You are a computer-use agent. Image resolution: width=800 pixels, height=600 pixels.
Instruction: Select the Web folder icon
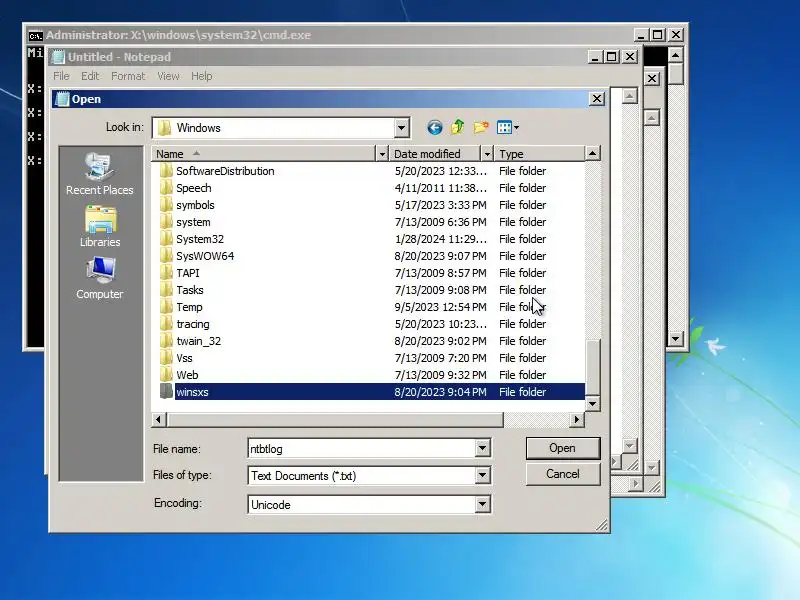pyautogui.click(x=166, y=375)
